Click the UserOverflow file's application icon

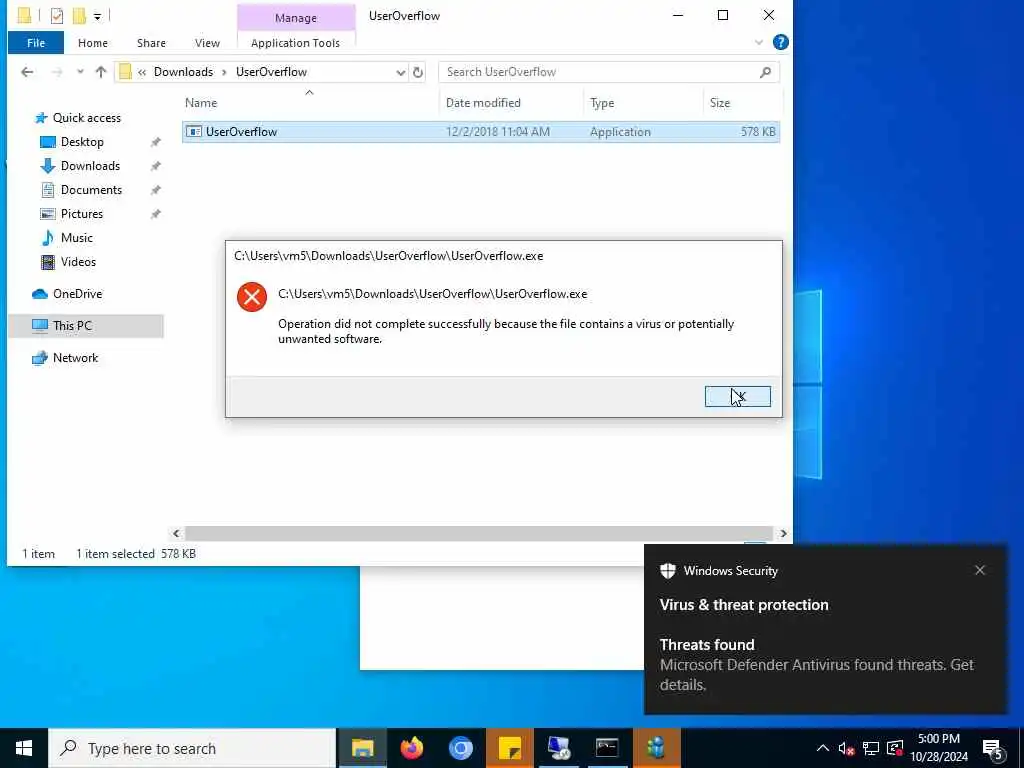(x=193, y=131)
